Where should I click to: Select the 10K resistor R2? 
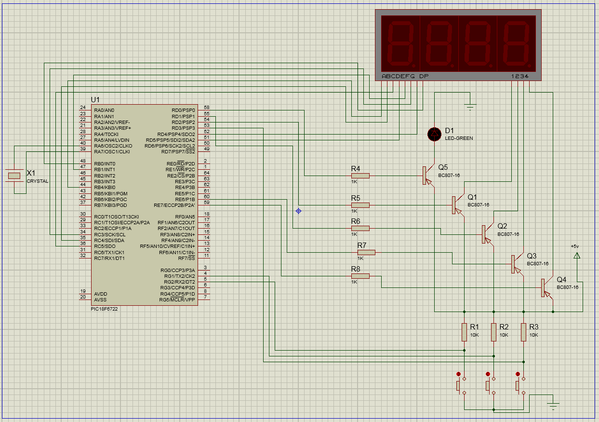point(494,332)
